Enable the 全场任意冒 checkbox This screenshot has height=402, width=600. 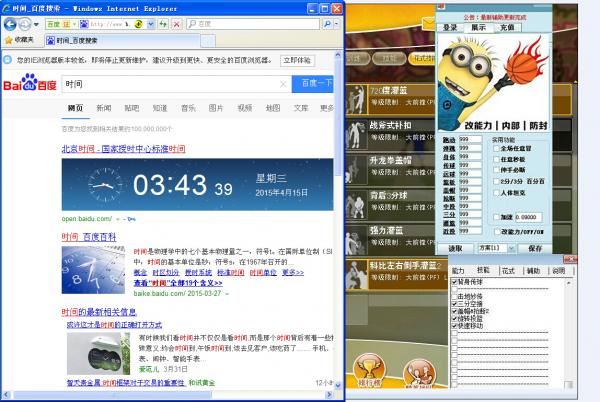pos(496,148)
